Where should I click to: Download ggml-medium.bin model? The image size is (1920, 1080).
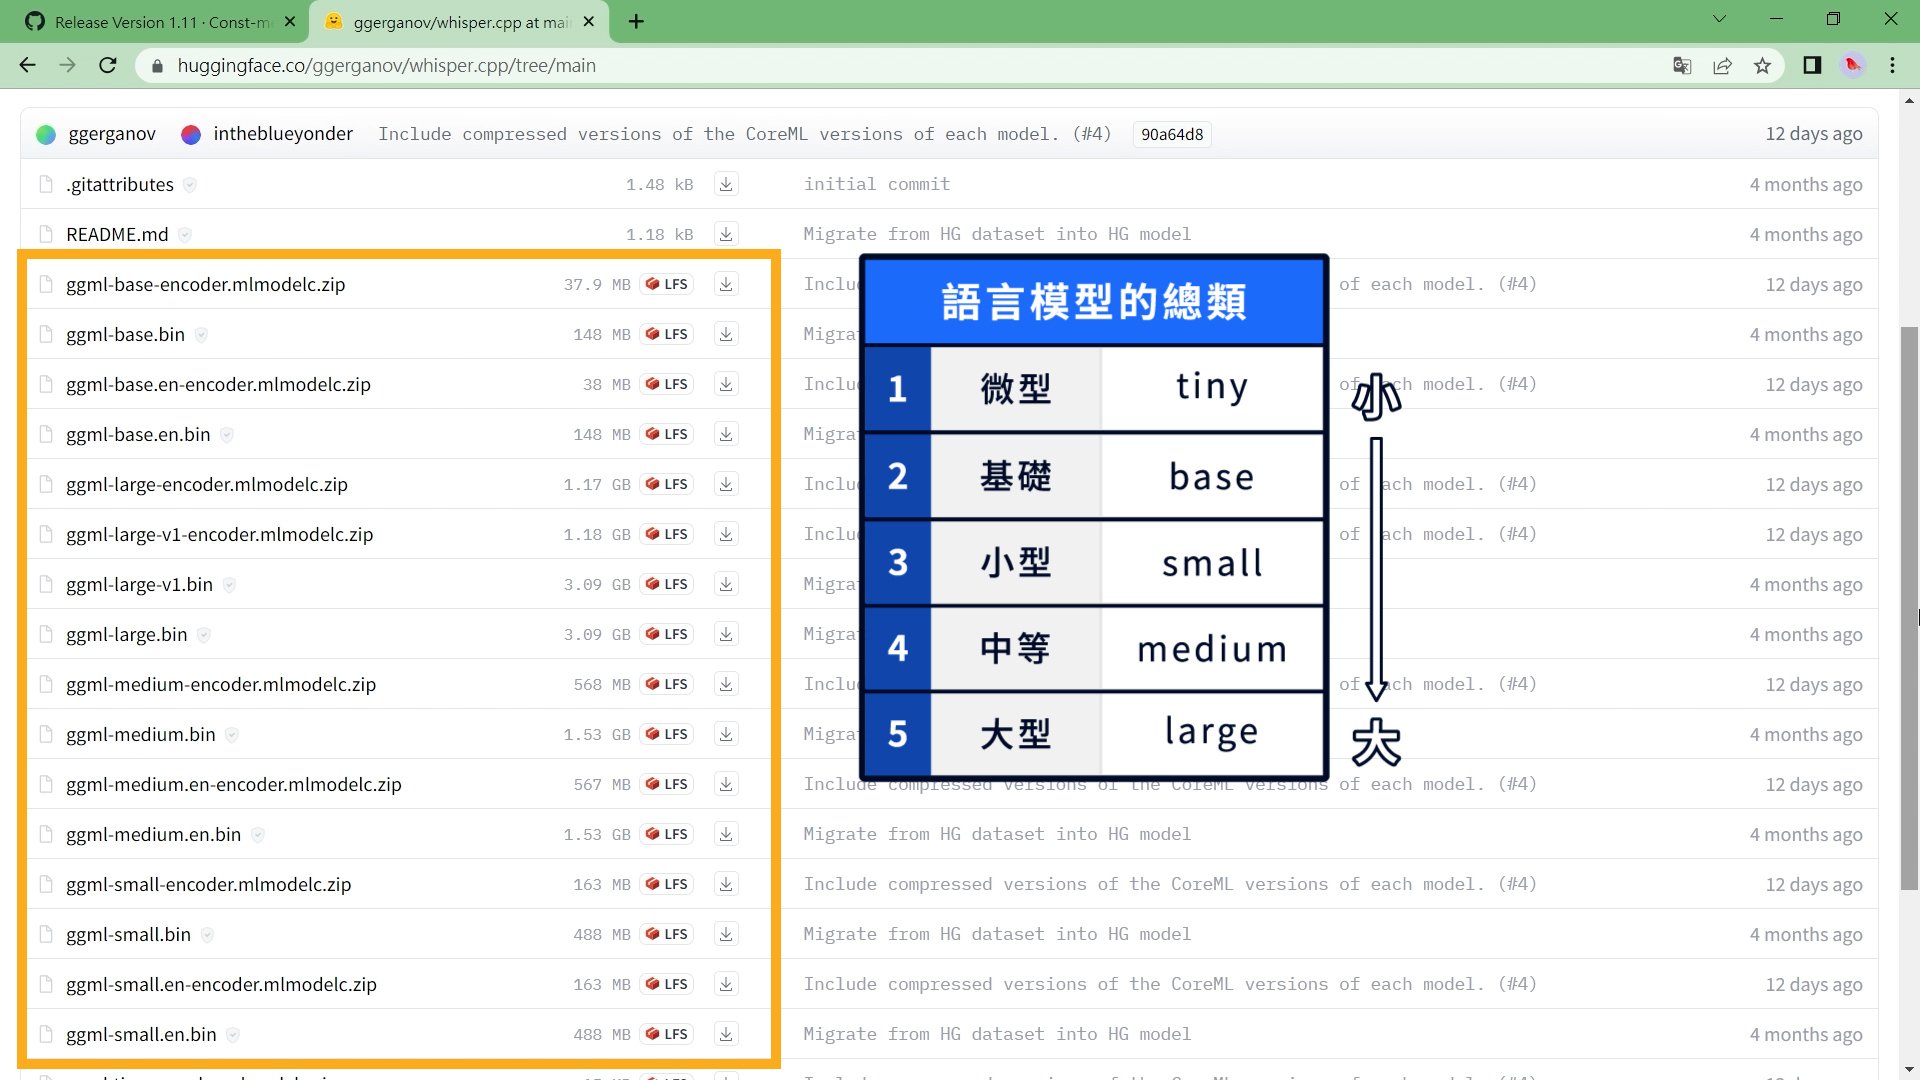[x=726, y=734]
